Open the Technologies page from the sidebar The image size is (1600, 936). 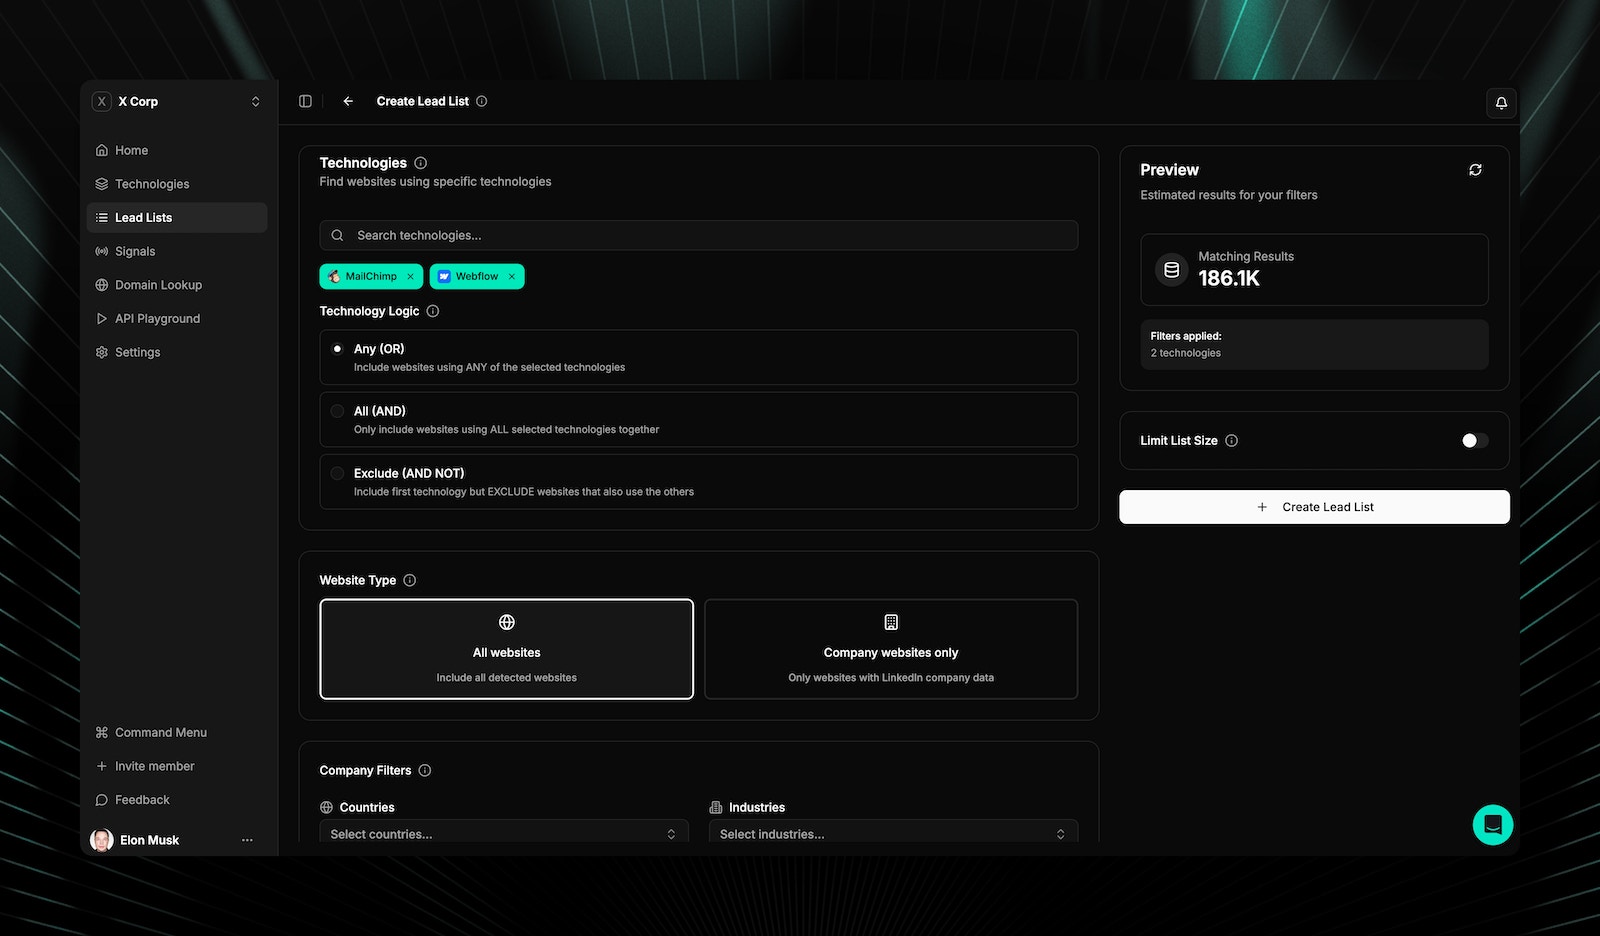[152, 183]
